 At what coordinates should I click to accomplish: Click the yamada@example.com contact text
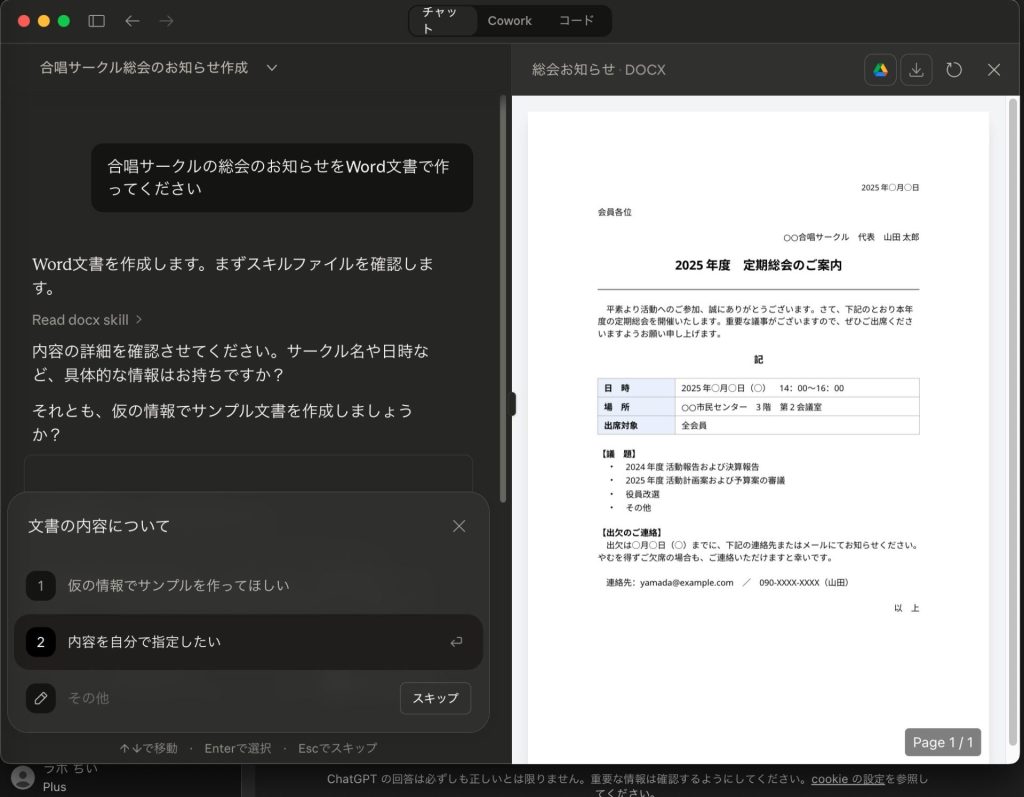(x=686, y=583)
